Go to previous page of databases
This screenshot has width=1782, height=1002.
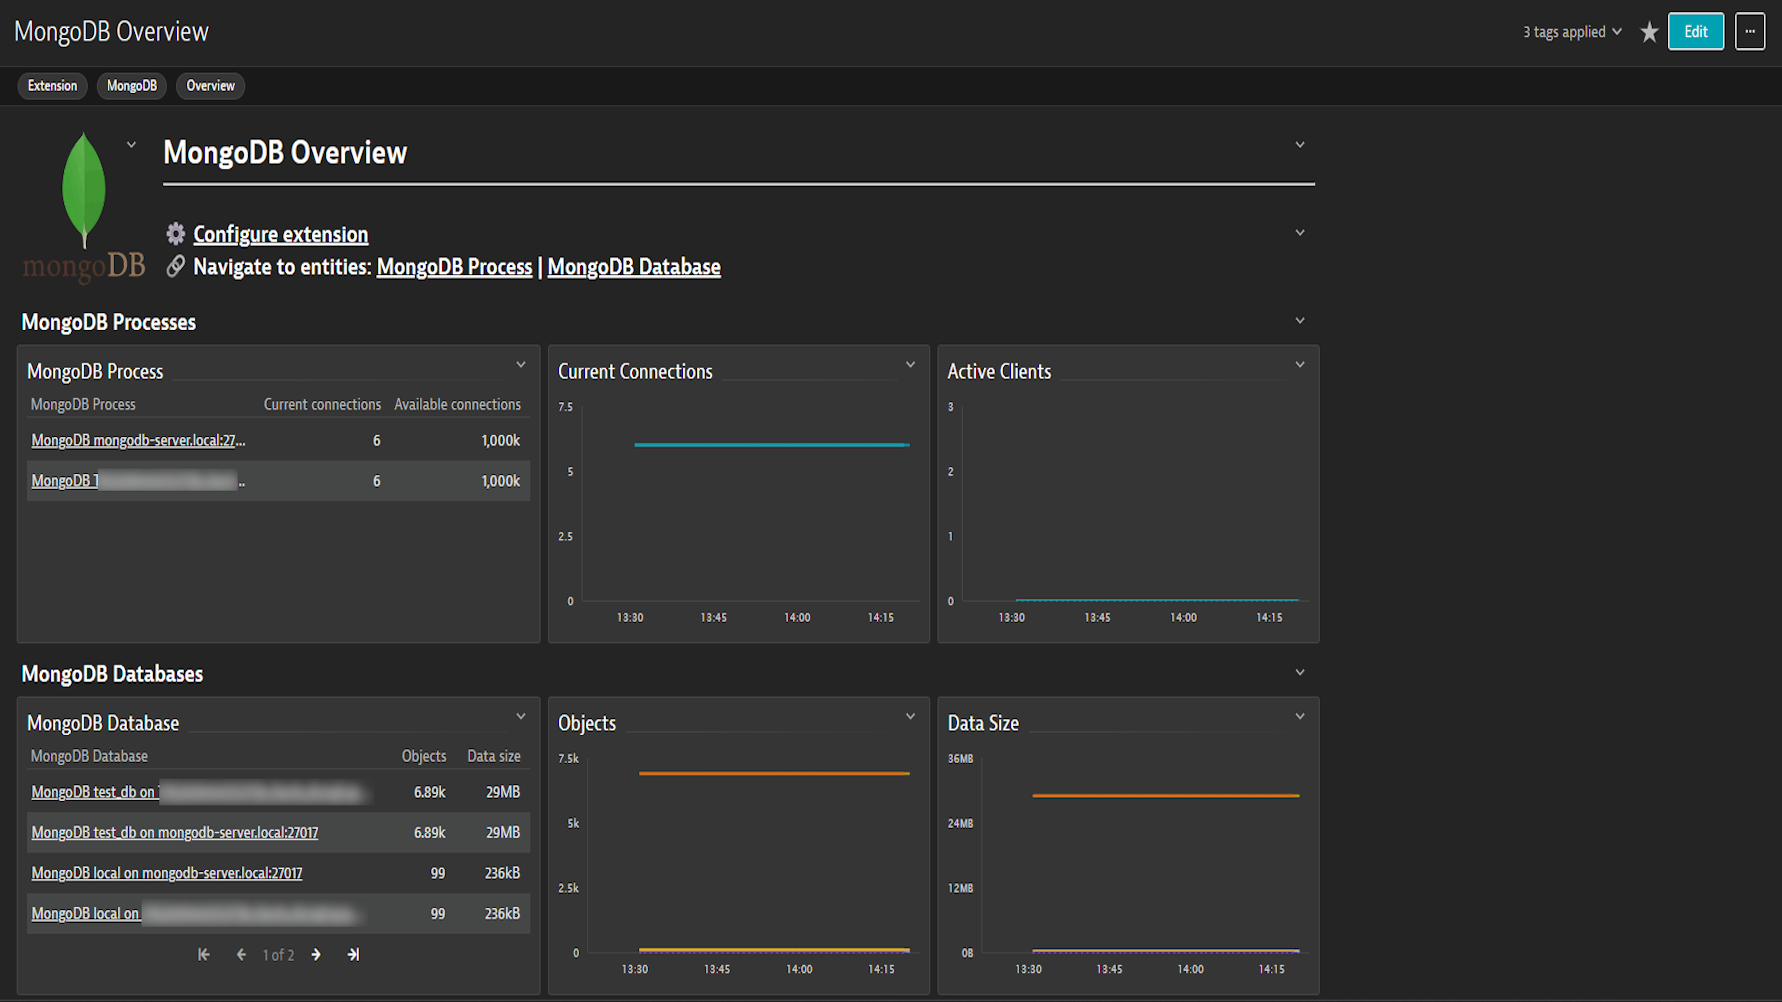(x=241, y=955)
